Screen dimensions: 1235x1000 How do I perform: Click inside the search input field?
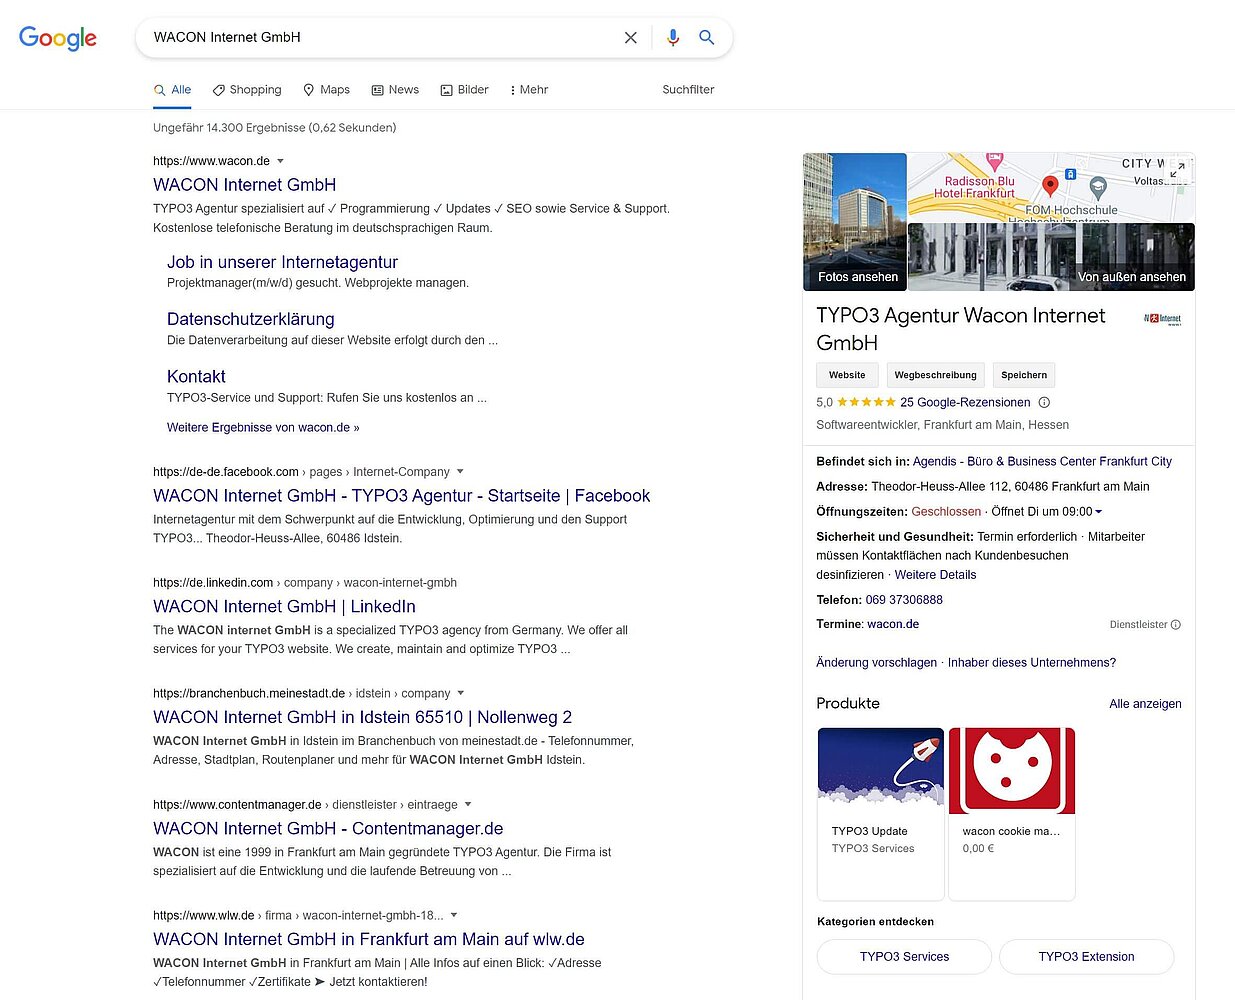(x=380, y=38)
